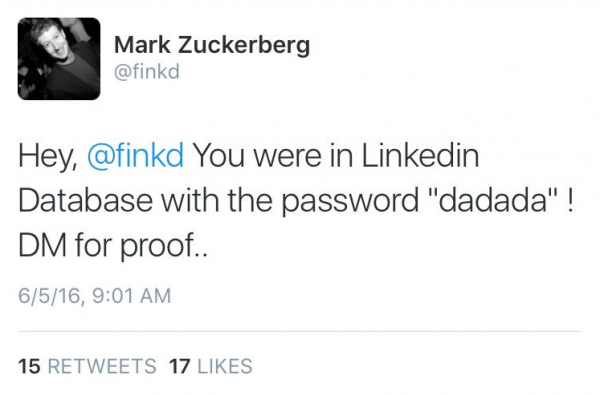Select the bold number 17
600x395 pixels.
180,366
